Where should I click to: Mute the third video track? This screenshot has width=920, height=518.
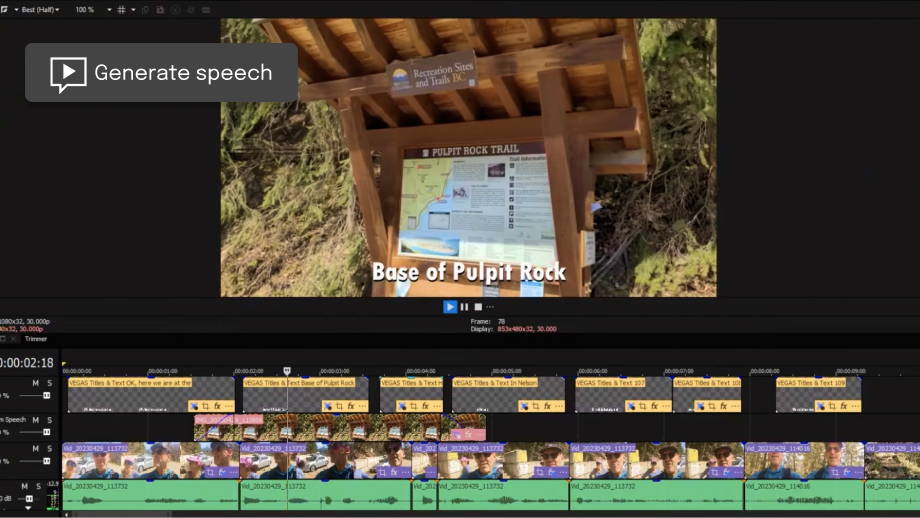(35, 449)
